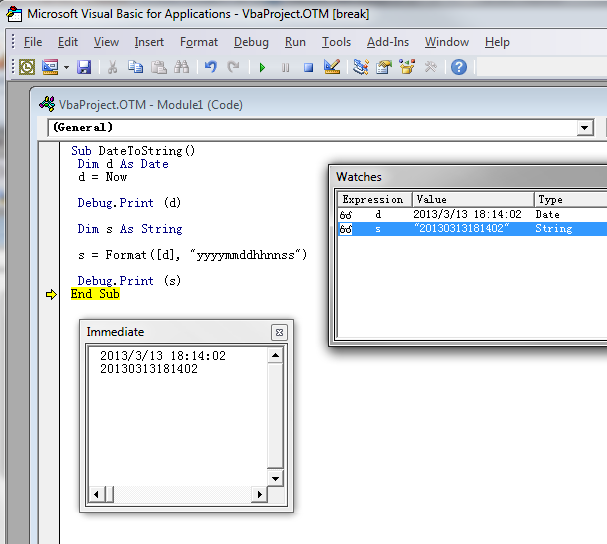
Task: Save the project with the floppy disk icon
Action: [x=84, y=67]
